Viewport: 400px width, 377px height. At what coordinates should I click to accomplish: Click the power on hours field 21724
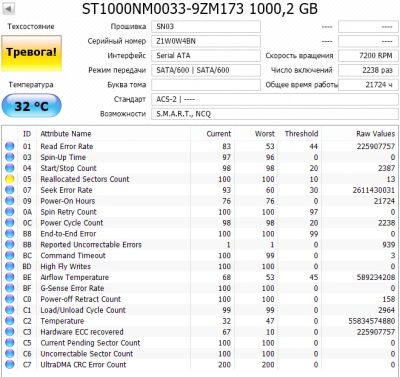point(368,85)
